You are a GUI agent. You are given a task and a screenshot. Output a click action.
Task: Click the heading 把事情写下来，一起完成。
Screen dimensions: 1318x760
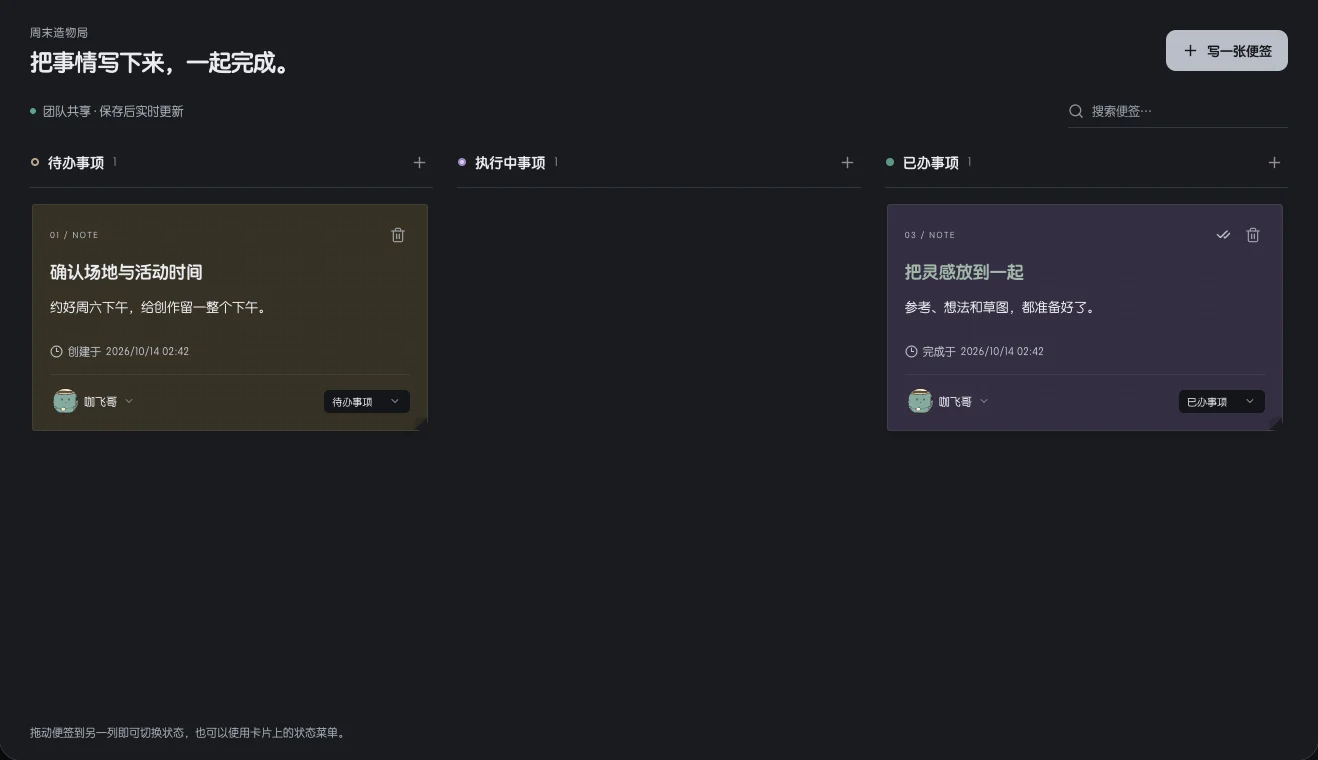161,62
